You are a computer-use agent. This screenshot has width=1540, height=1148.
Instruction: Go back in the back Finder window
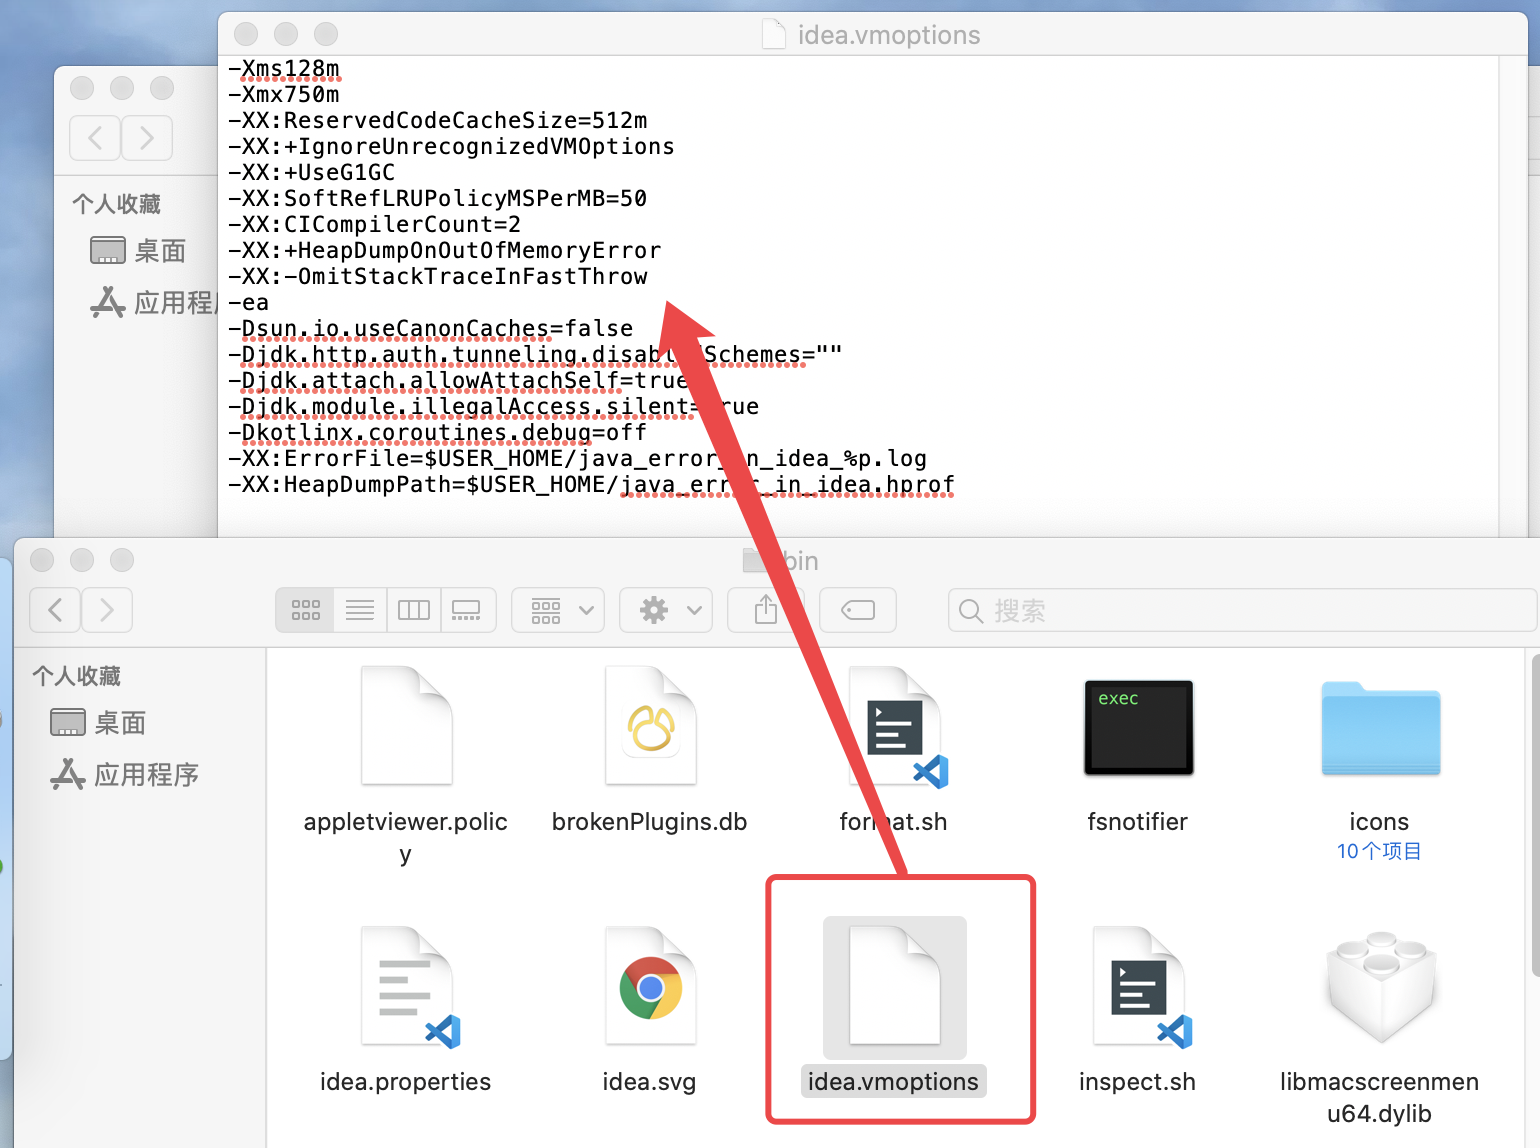coord(95,138)
